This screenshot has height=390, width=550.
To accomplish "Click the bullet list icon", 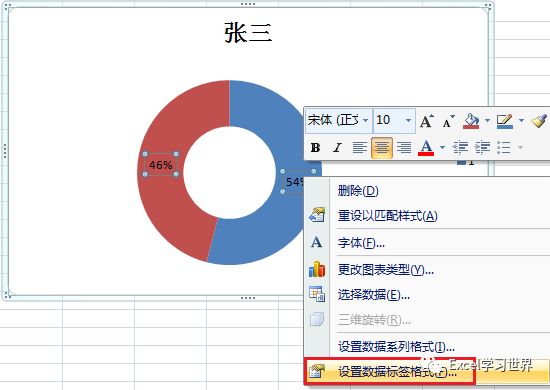I will tap(504, 148).
